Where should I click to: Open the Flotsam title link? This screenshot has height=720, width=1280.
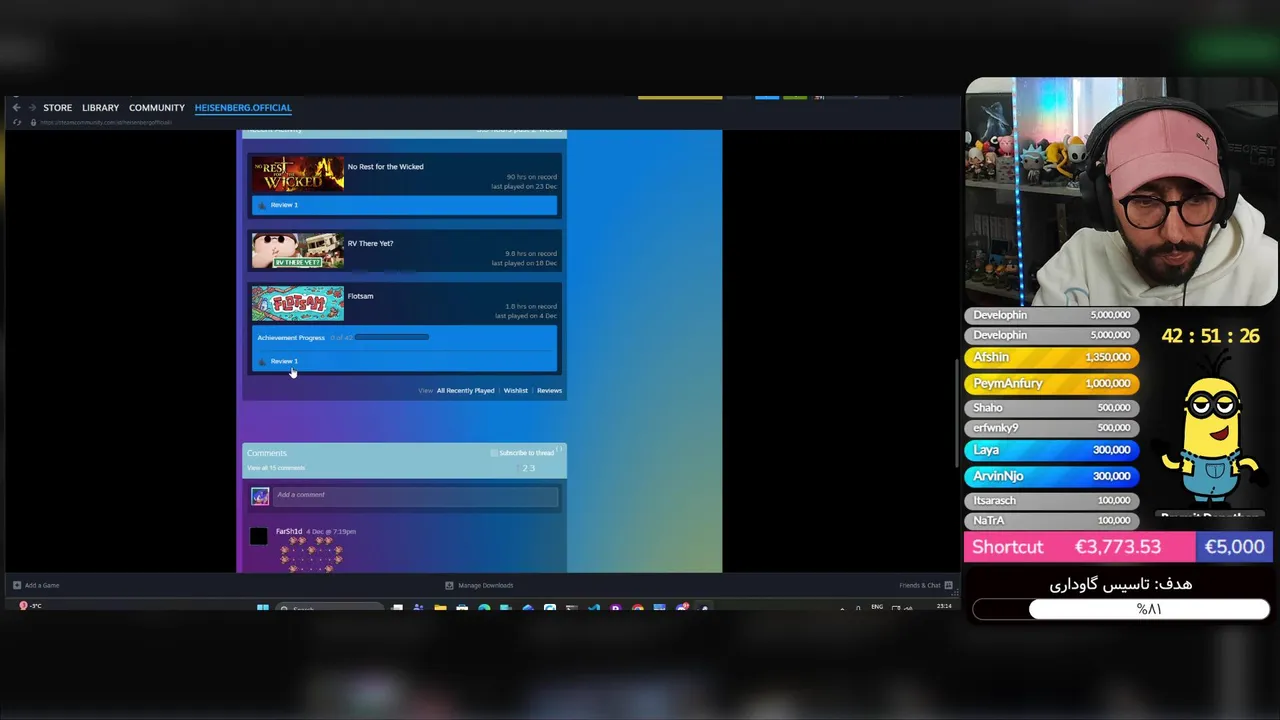360,296
